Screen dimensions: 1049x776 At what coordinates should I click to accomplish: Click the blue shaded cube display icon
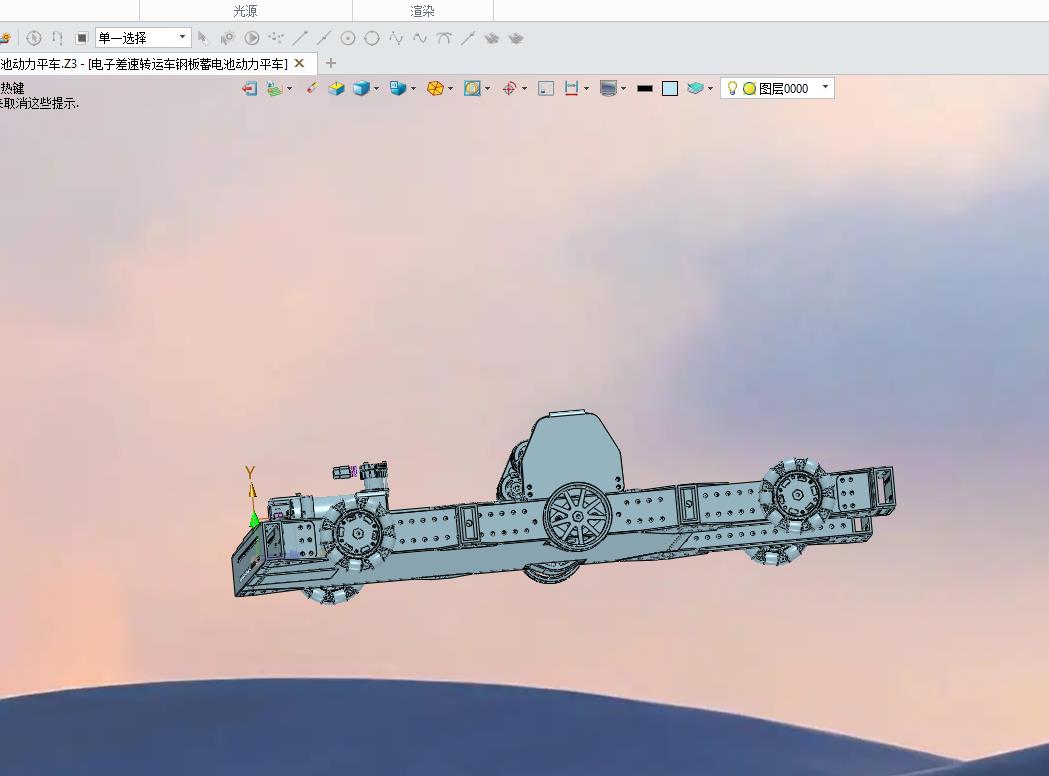[361, 88]
